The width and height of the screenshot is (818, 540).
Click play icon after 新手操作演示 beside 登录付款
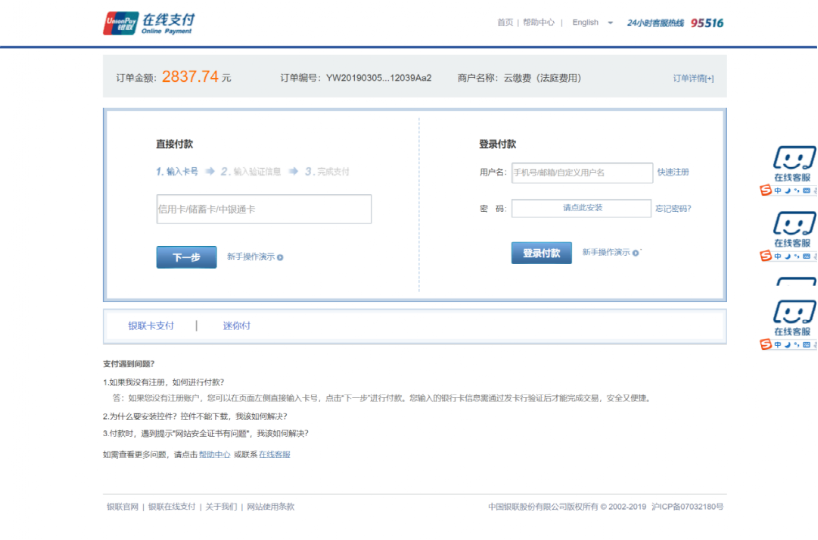pos(635,253)
